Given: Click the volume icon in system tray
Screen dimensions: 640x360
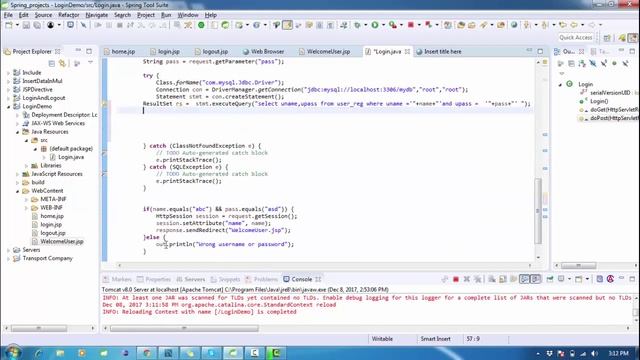Looking at the screenshot, I should coord(594,353).
